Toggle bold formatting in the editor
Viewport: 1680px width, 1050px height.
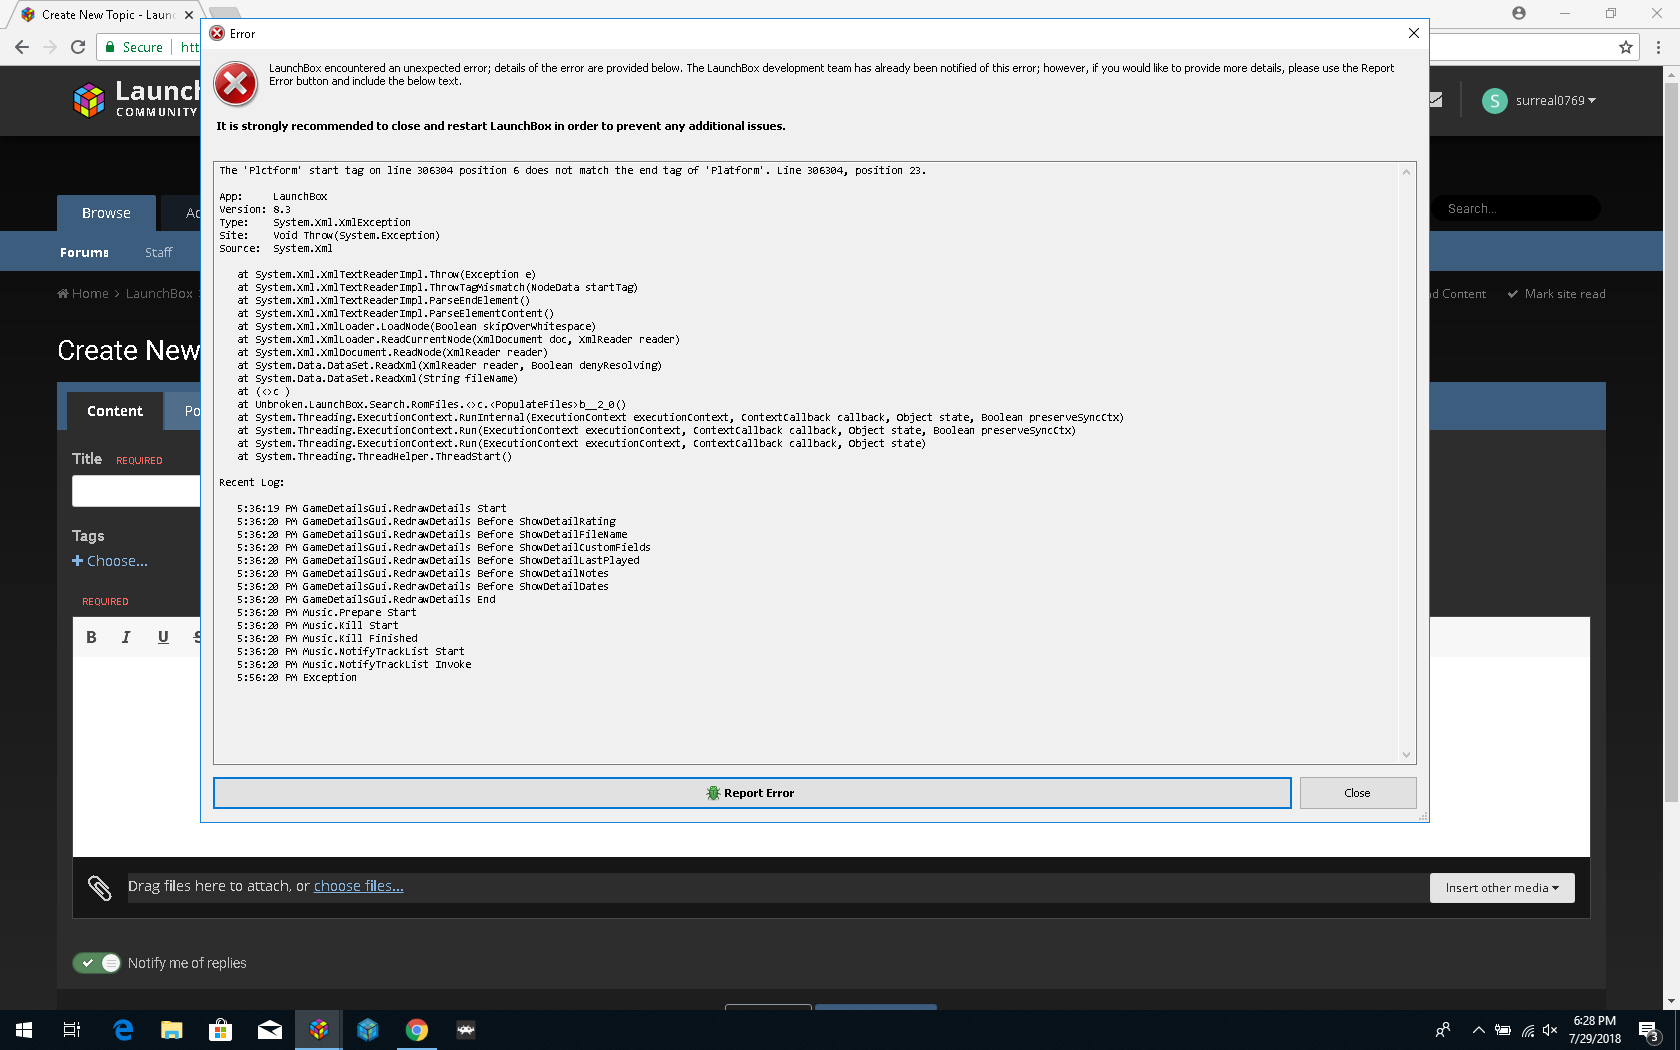coord(91,637)
